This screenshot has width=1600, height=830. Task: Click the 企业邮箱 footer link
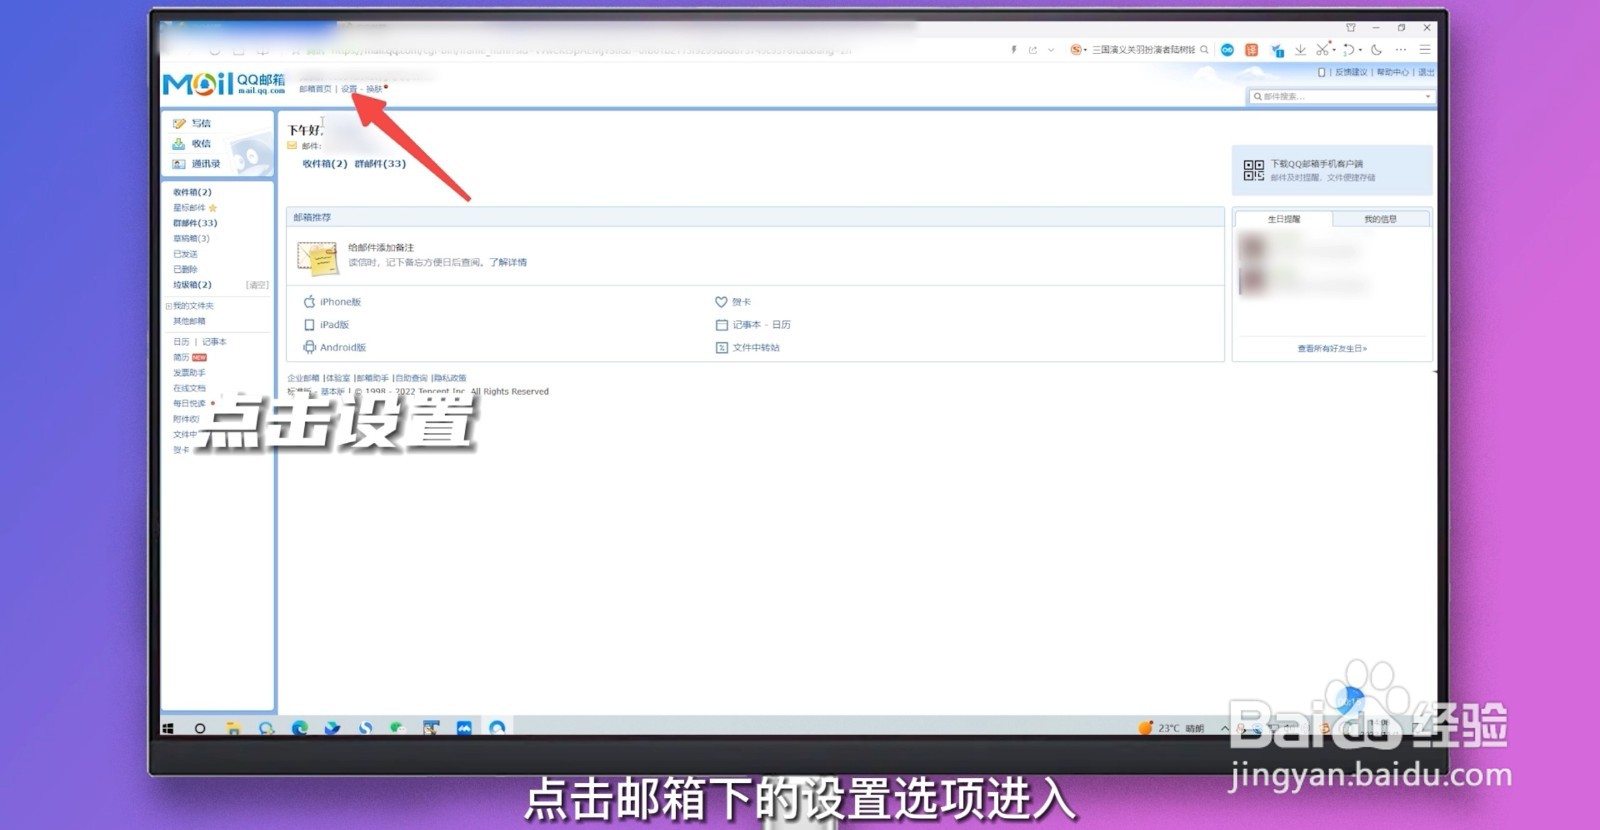click(303, 378)
